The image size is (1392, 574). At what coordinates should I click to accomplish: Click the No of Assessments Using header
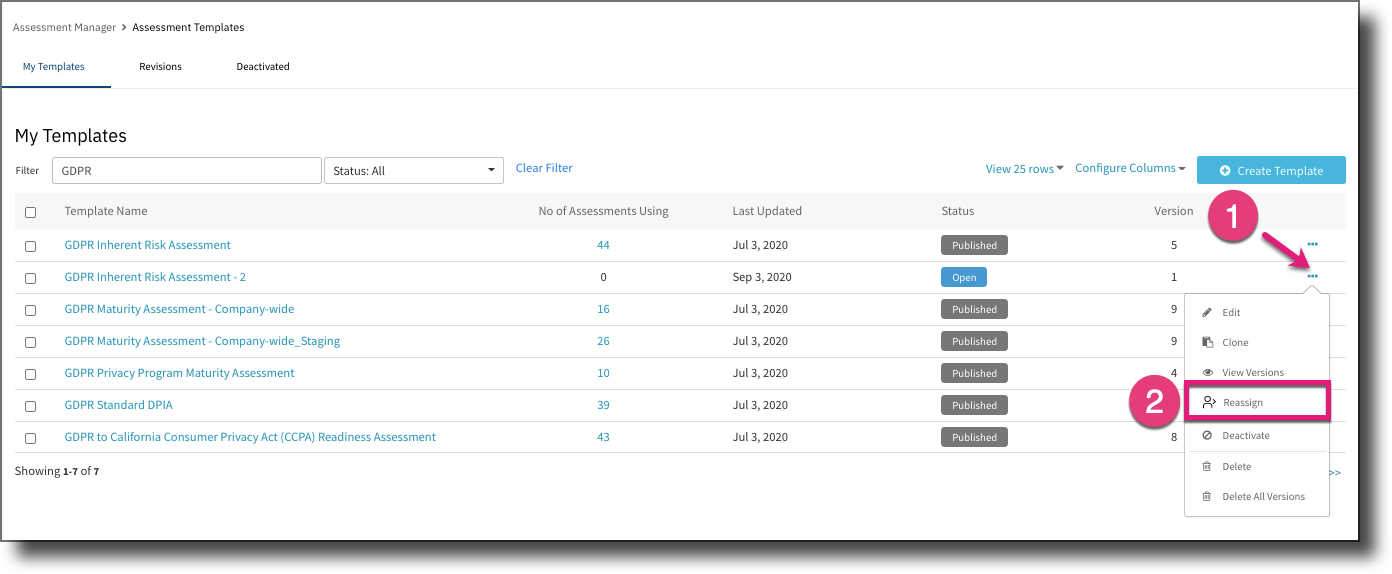click(x=603, y=211)
